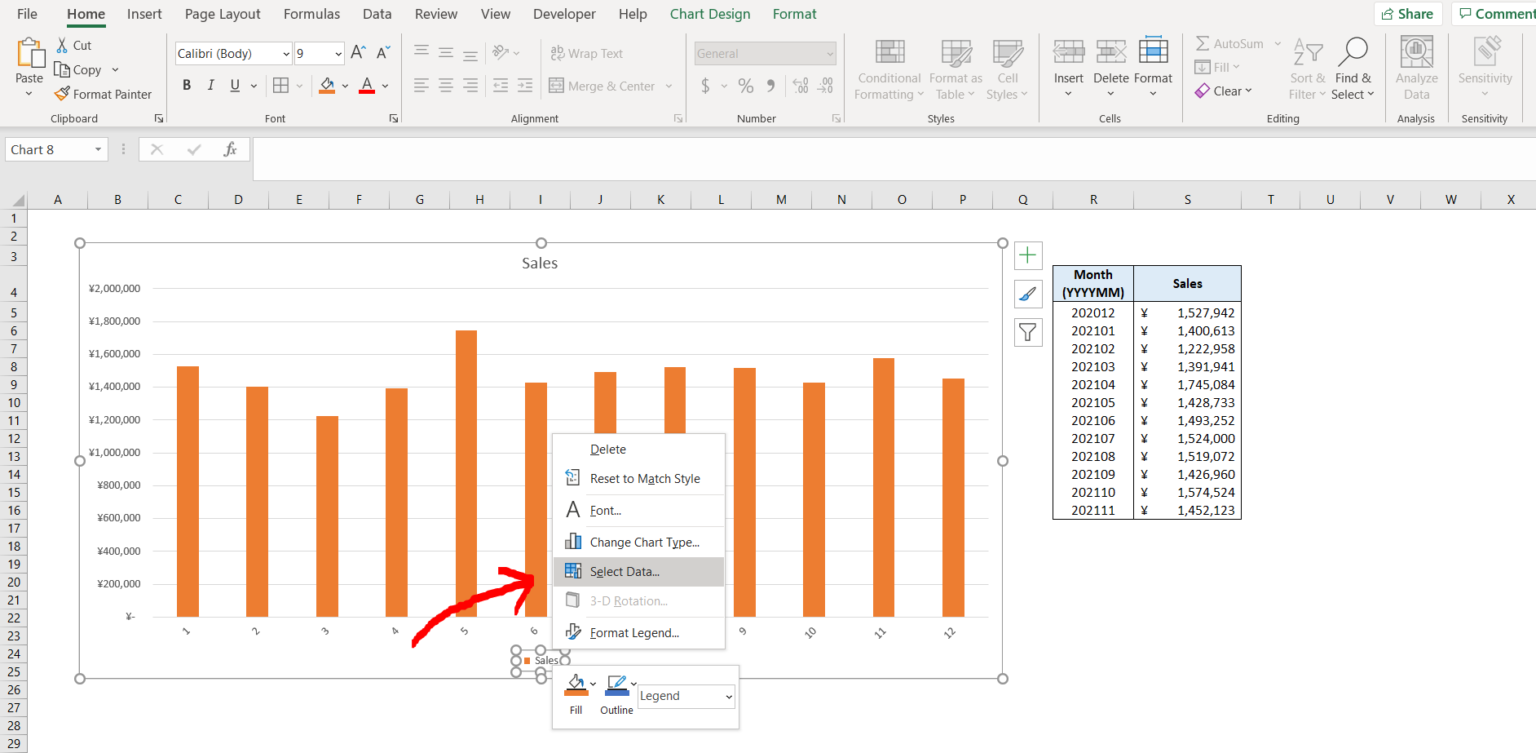
Task: Click the Percent Style icon
Action: click(x=745, y=86)
